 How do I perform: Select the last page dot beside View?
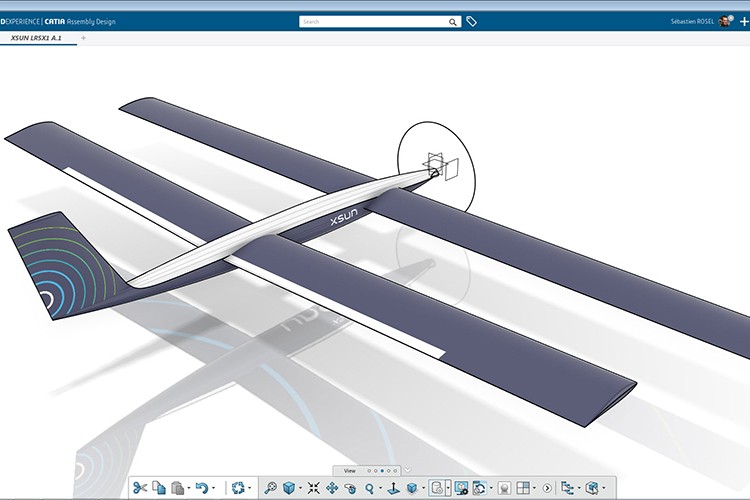click(397, 470)
